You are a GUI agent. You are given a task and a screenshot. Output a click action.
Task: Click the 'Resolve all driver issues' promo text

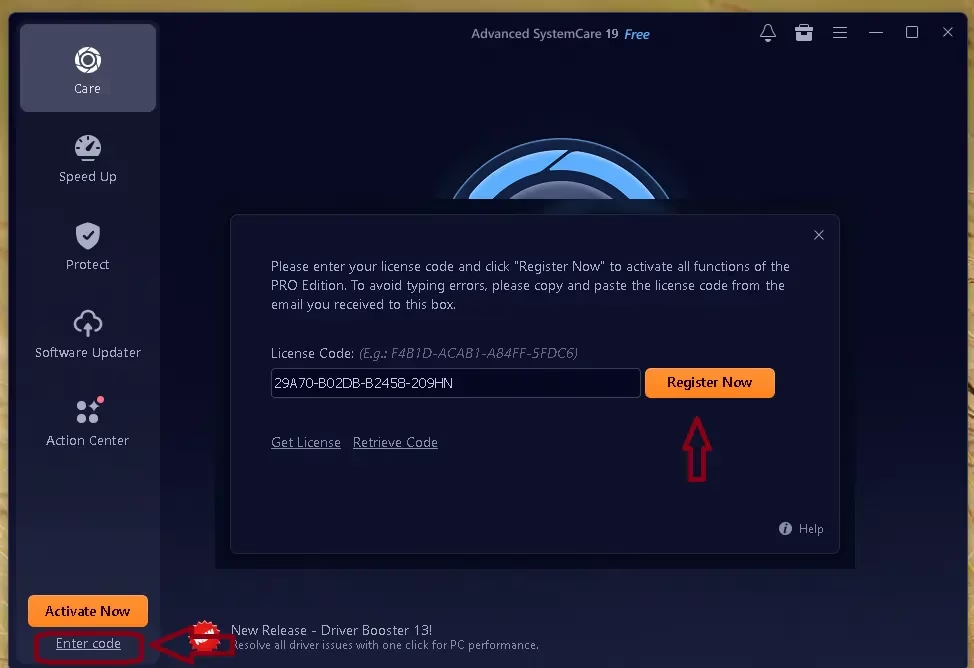385,645
